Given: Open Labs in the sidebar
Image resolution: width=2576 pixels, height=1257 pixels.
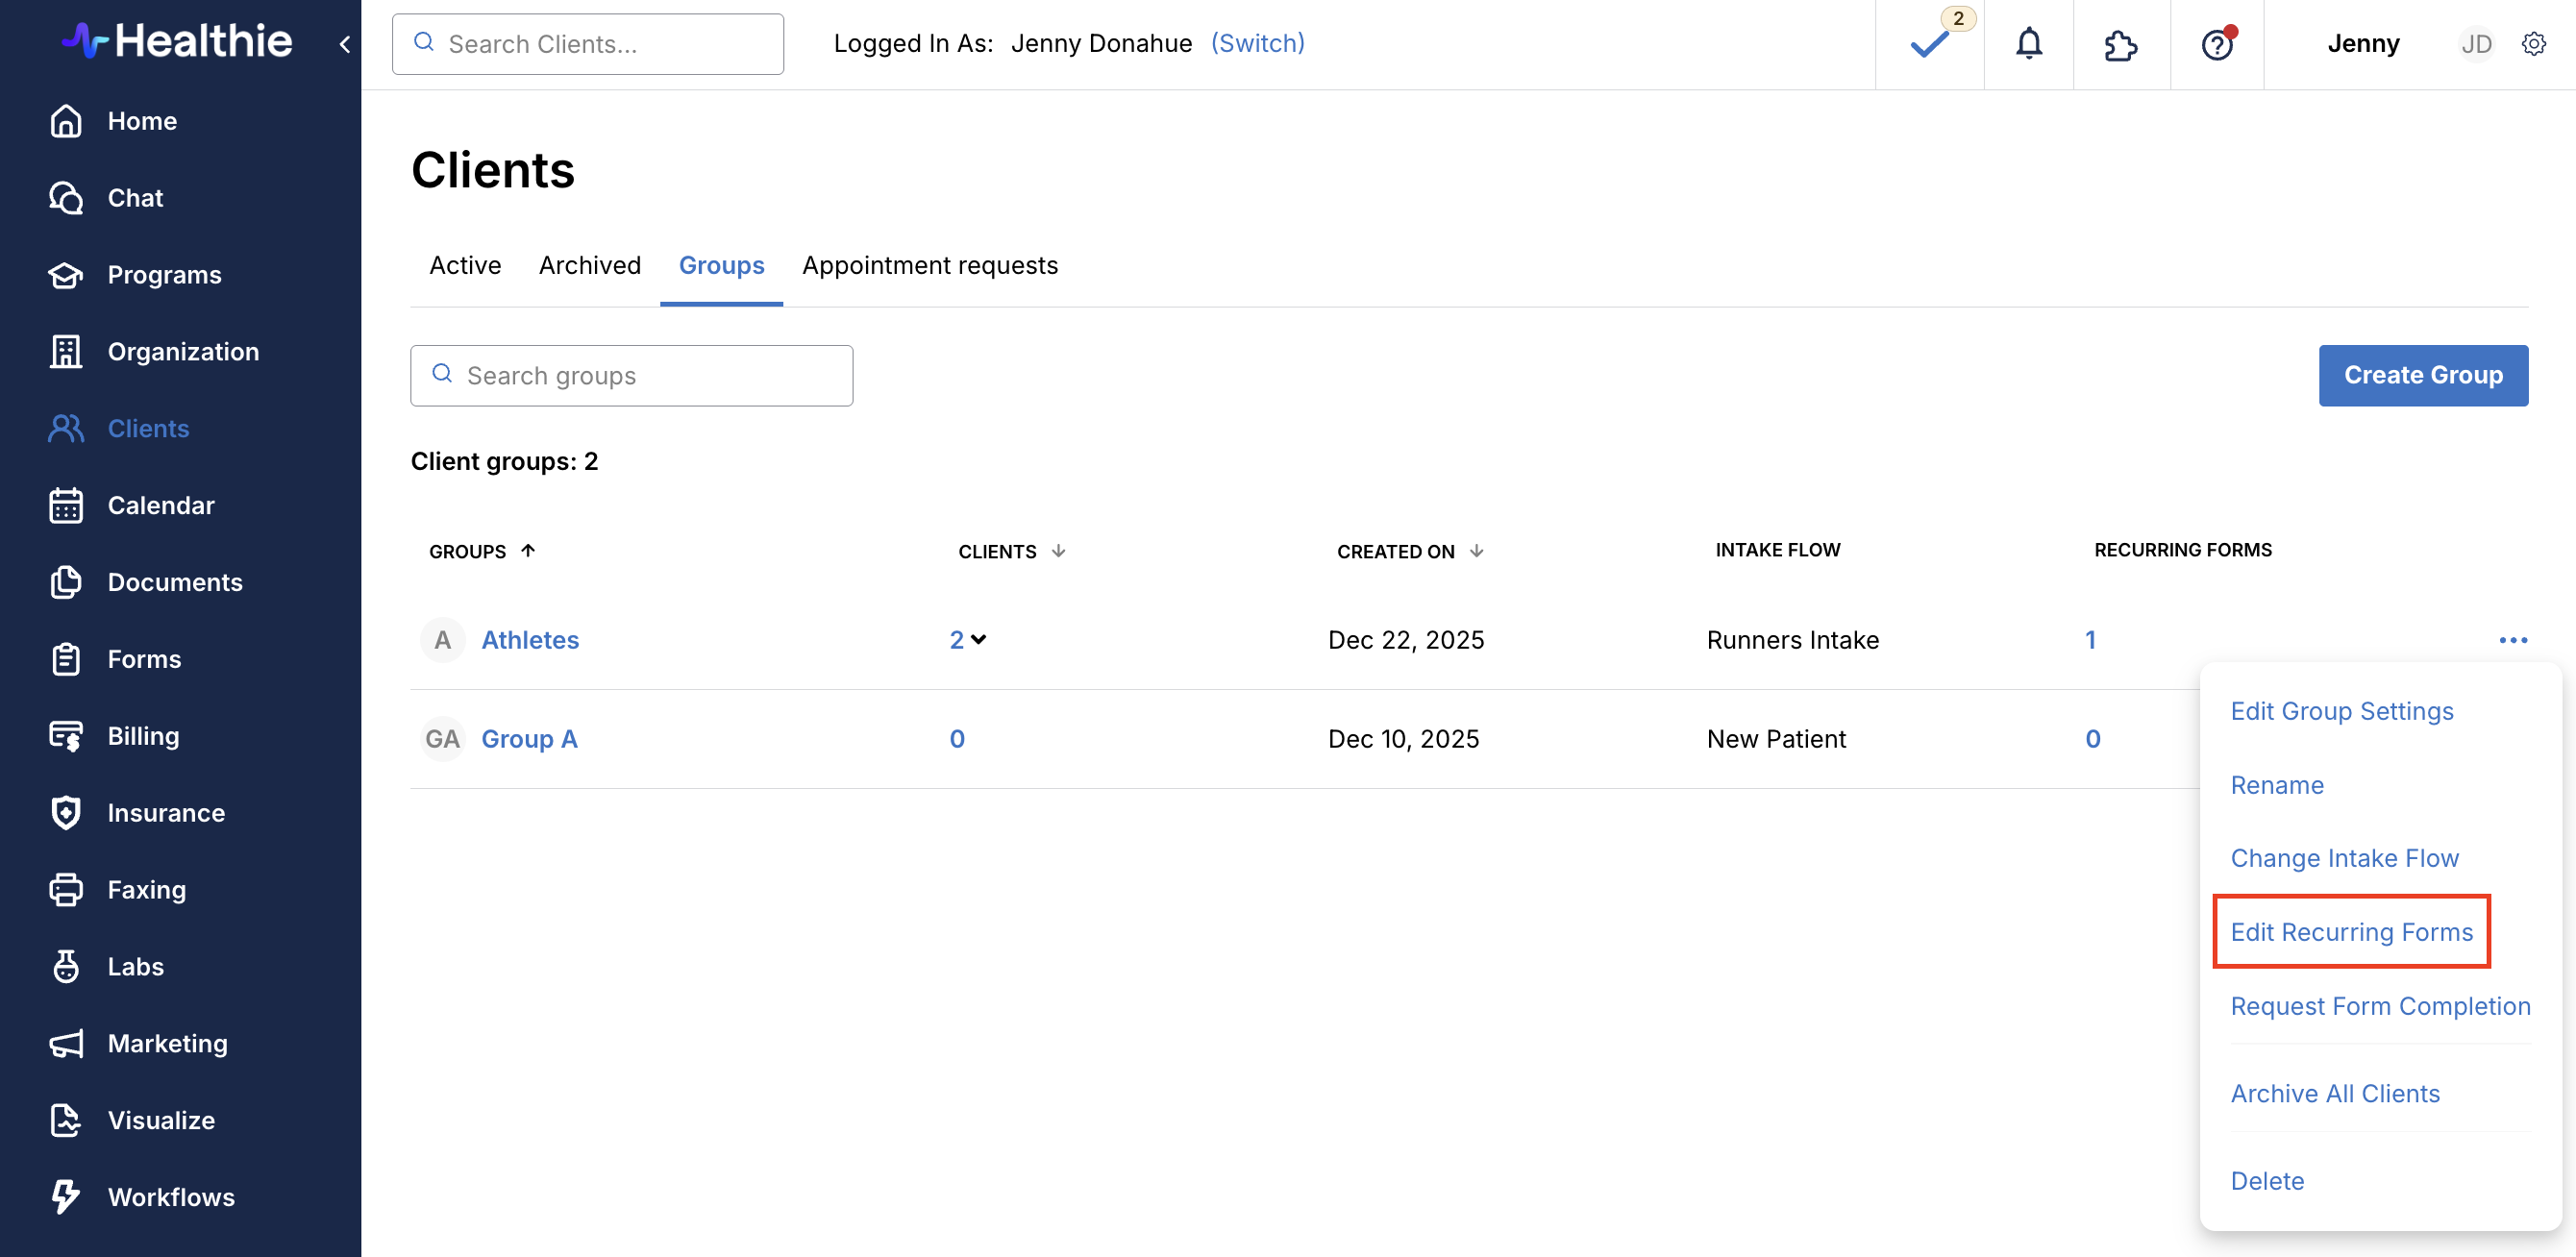Looking at the screenshot, I should click(x=135, y=966).
